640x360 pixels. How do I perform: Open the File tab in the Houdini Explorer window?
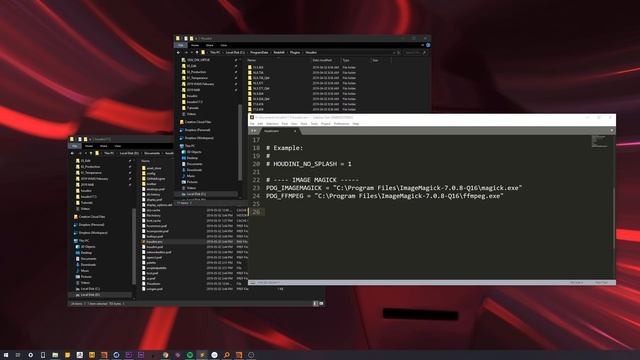coord(180,45)
